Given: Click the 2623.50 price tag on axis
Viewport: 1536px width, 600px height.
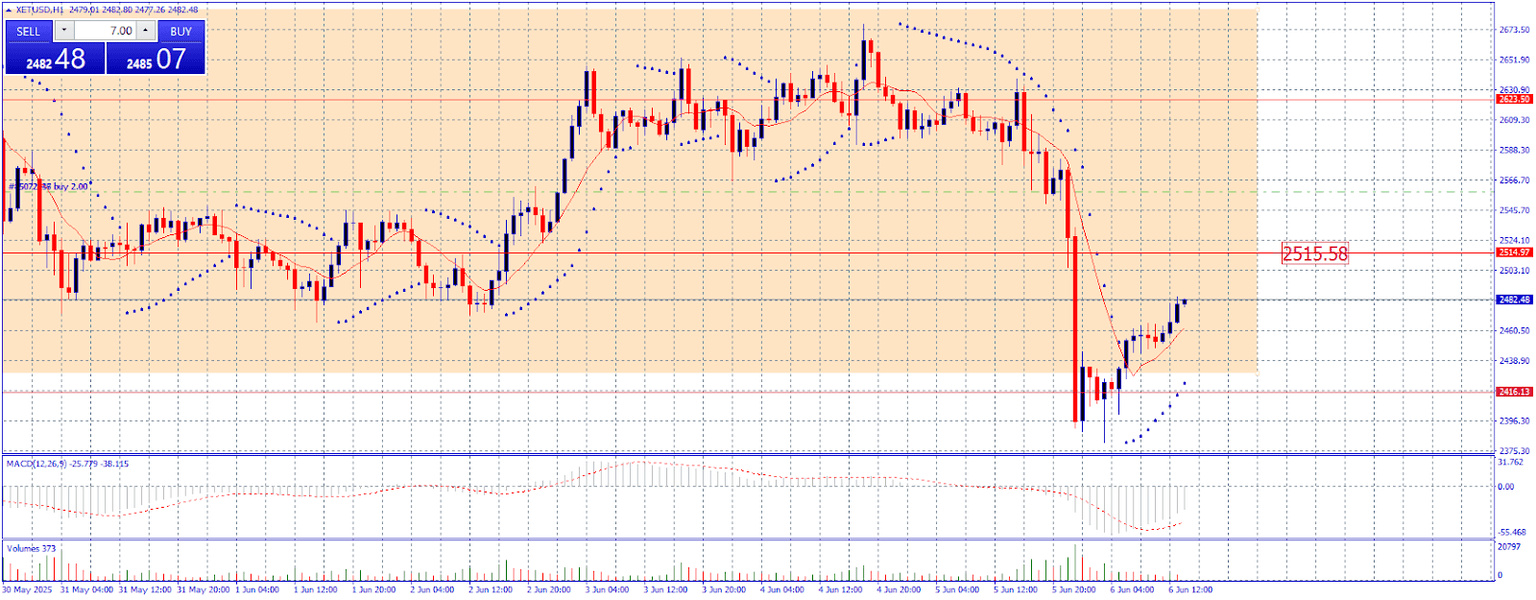Looking at the screenshot, I should click(1514, 100).
